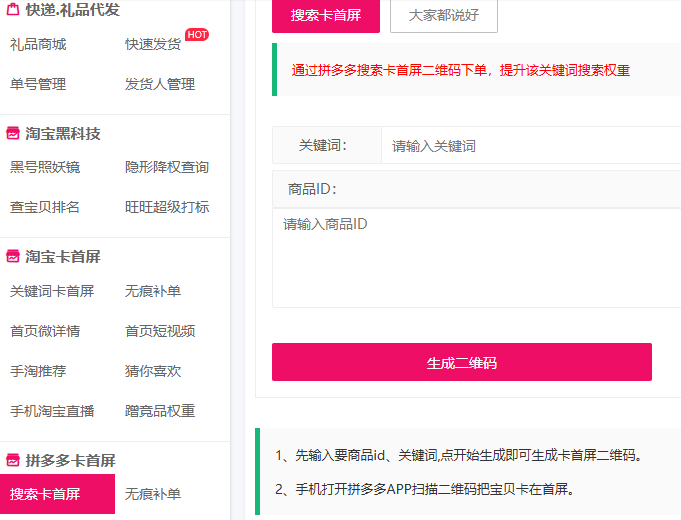Viewport: 681px width, 520px height.
Task: Open 关键词卡首屏 under 淘宝卡首屏
Action: coord(52,291)
